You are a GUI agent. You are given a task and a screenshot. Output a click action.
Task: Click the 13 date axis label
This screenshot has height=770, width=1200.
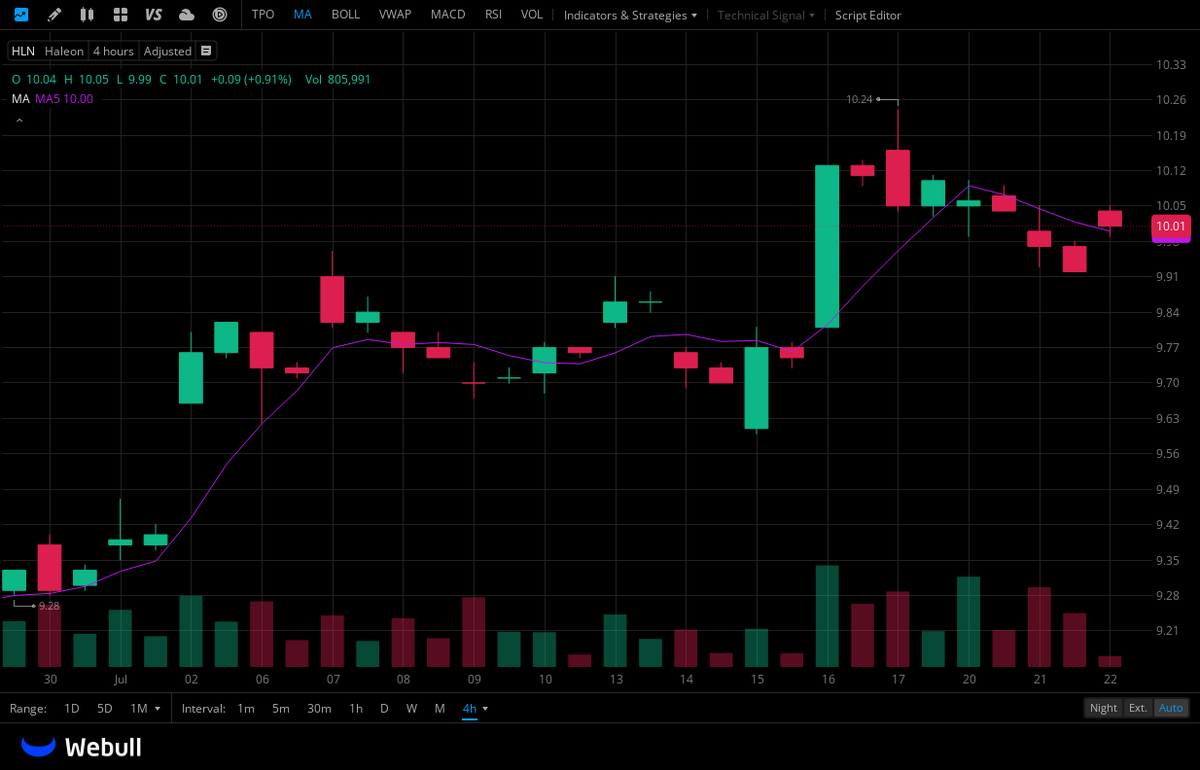coord(615,680)
